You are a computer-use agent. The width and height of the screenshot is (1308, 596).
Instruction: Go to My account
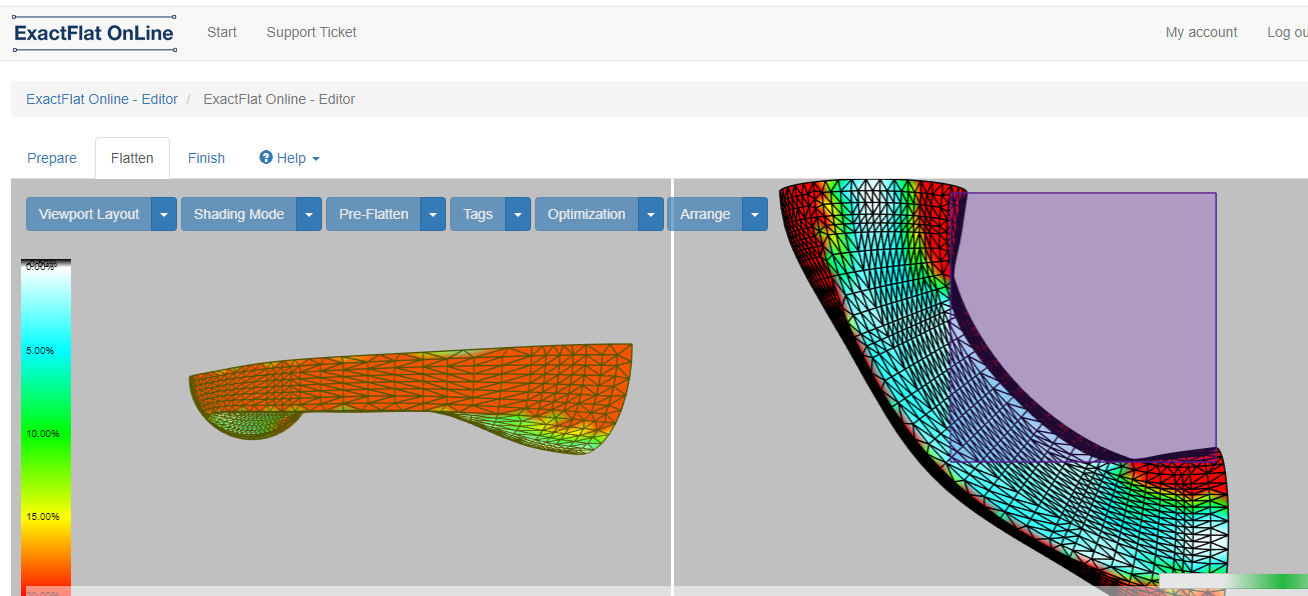(x=1201, y=32)
